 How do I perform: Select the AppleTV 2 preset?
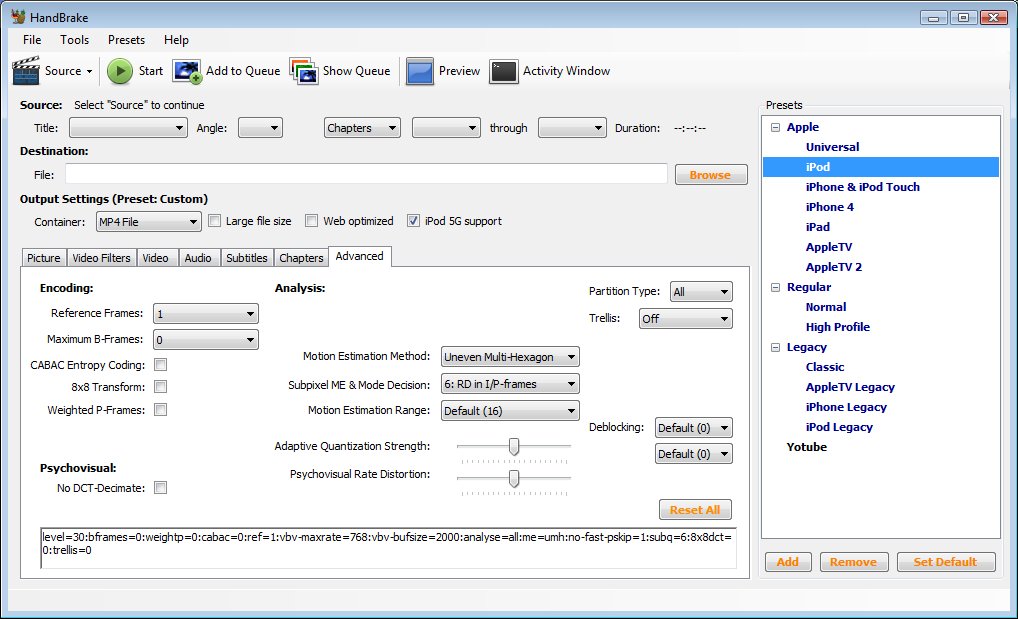tap(834, 267)
